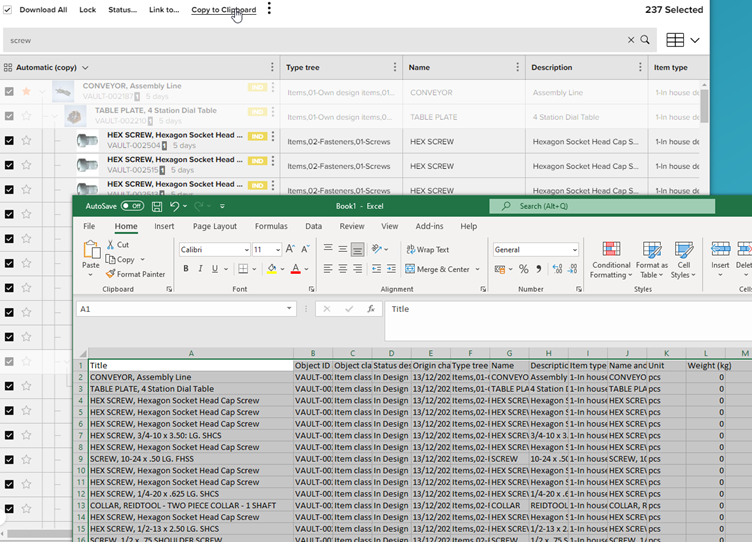Screen dimensions: 752x542
Task: Open the three-dot more actions menu beside Copy to Clipboard
Action: click(269, 8)
